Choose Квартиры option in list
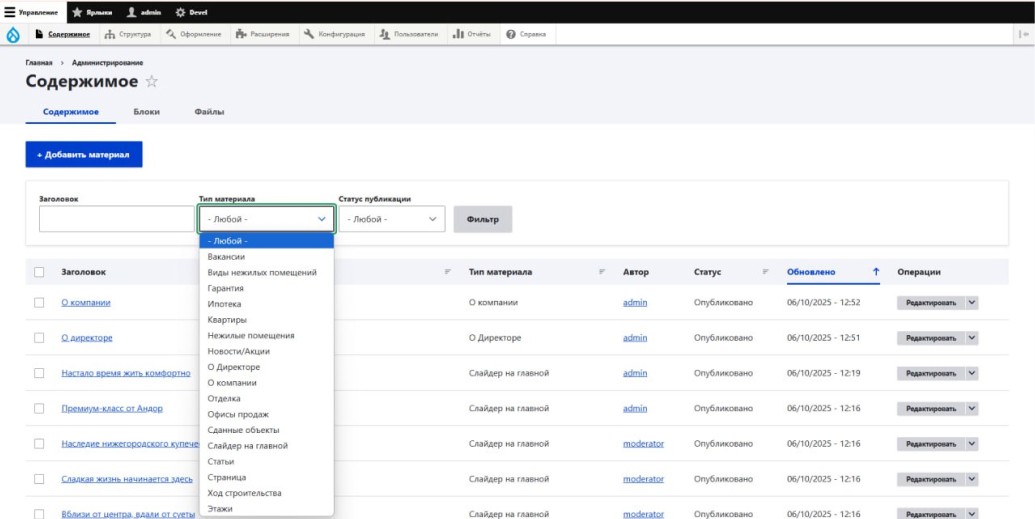 (267, 320)
